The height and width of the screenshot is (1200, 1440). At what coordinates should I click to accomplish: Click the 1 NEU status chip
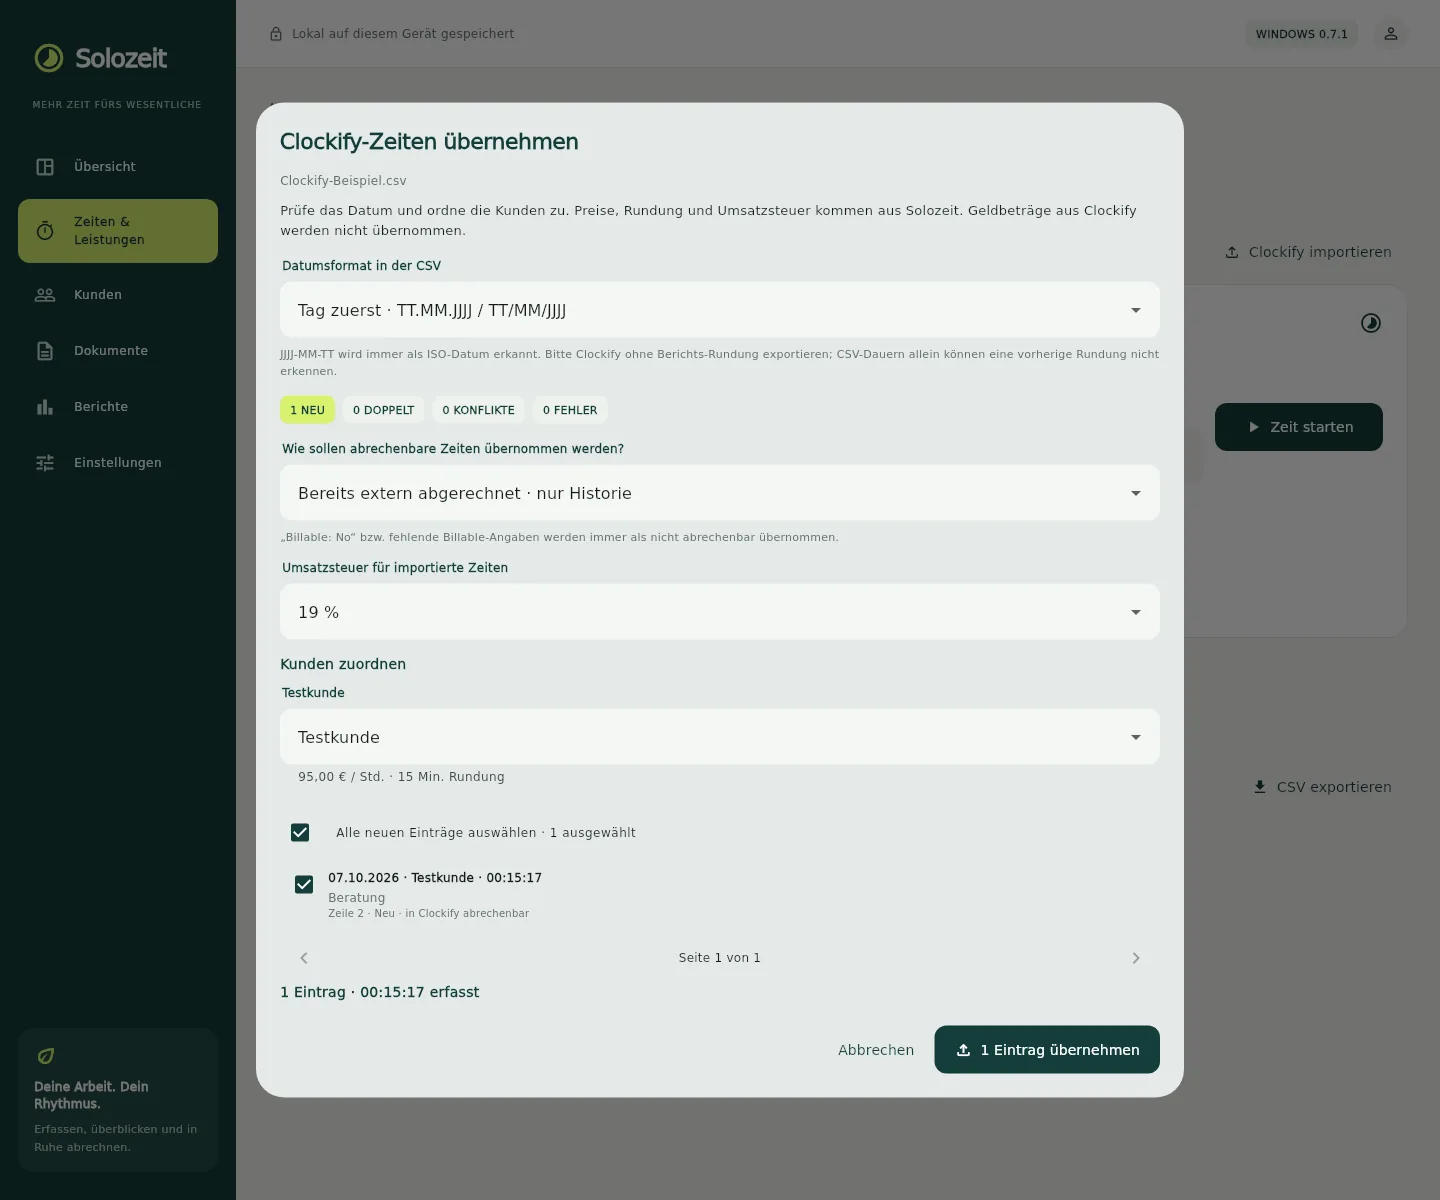coord(307,410)
